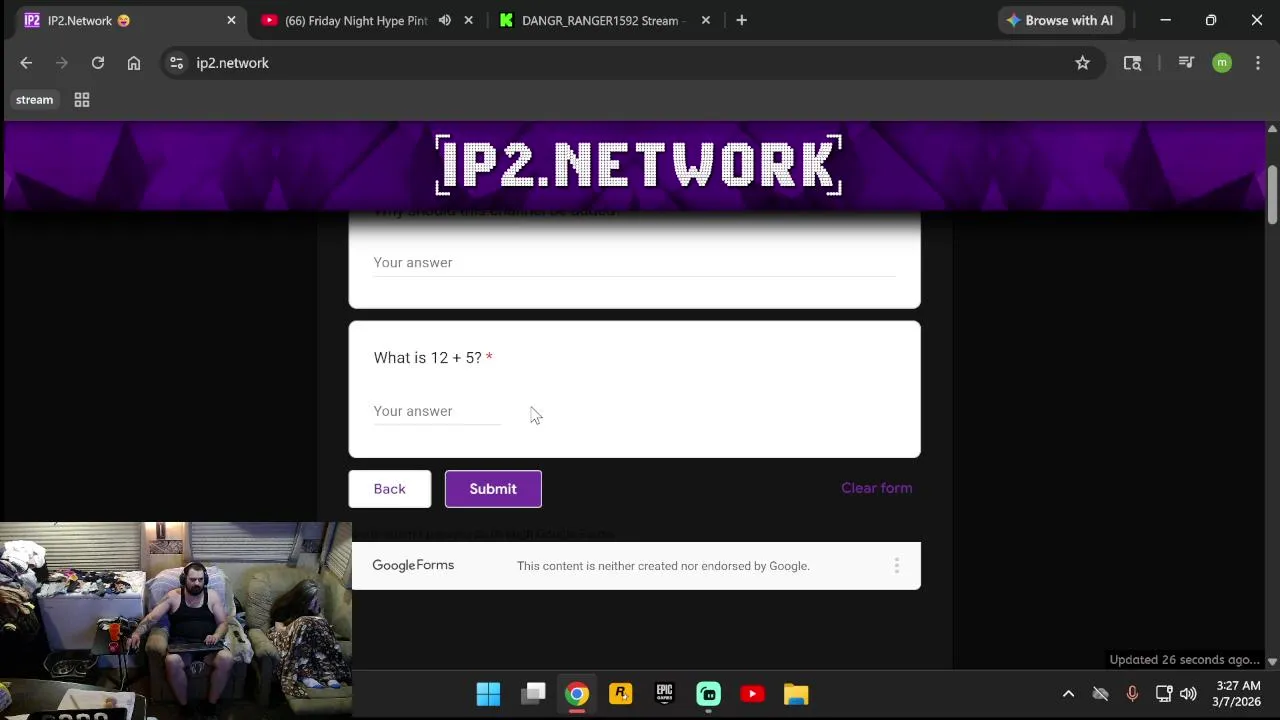Click the green profile avatar

point(1222,63)
